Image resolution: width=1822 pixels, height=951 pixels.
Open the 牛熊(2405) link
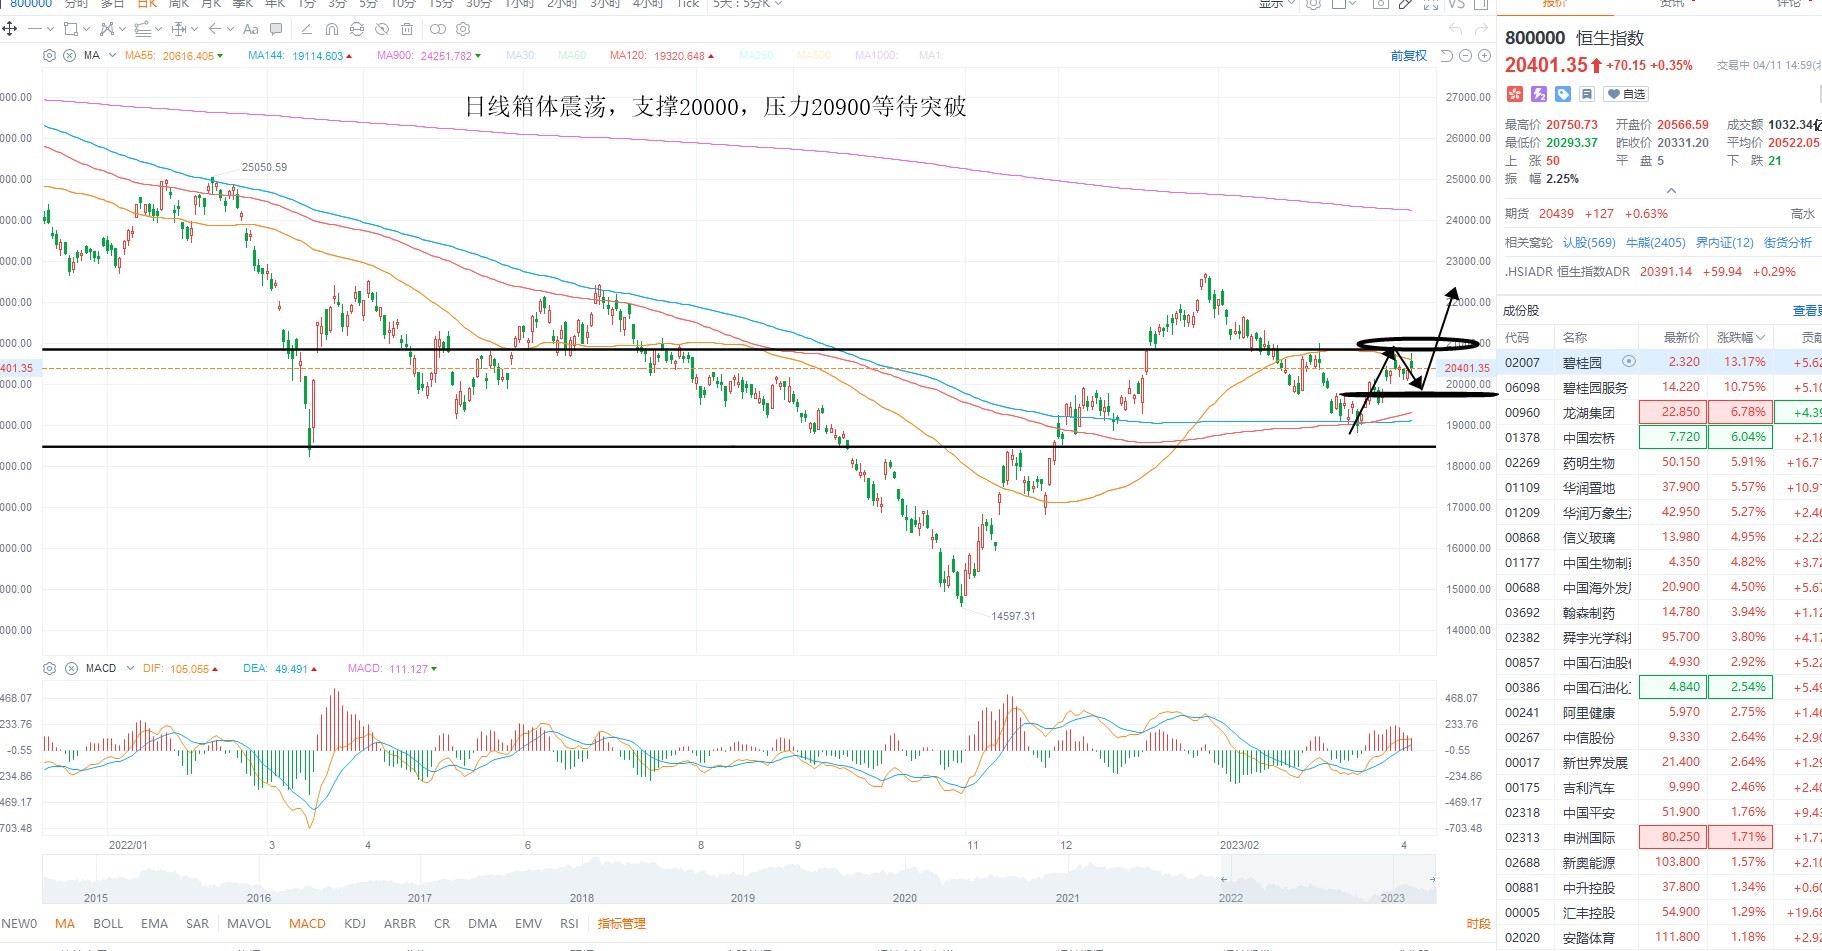point(1655,242)
